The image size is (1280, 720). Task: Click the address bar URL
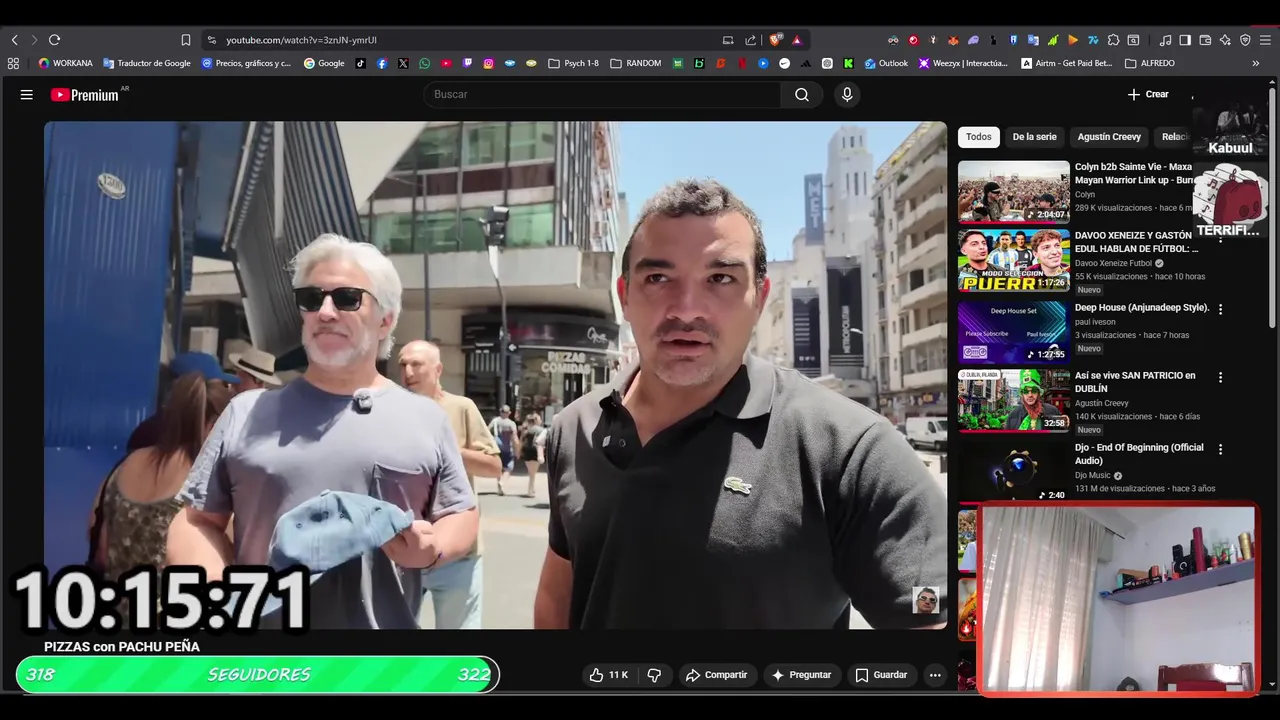coord(301,40)
